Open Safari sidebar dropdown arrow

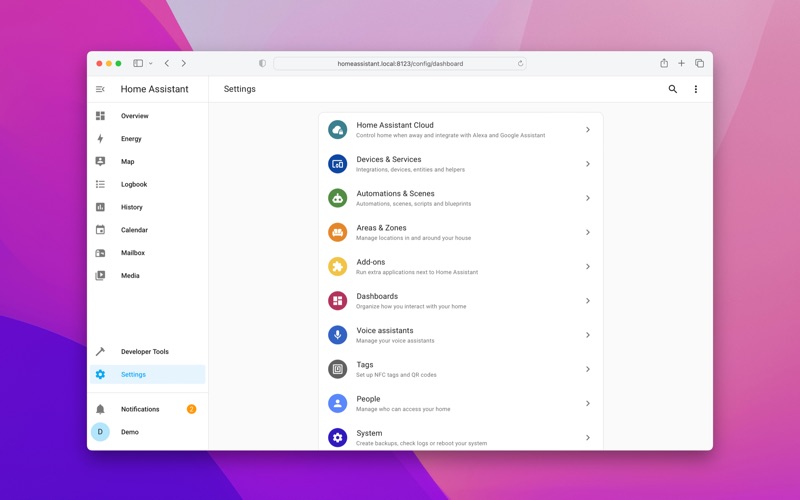[151, 63]
